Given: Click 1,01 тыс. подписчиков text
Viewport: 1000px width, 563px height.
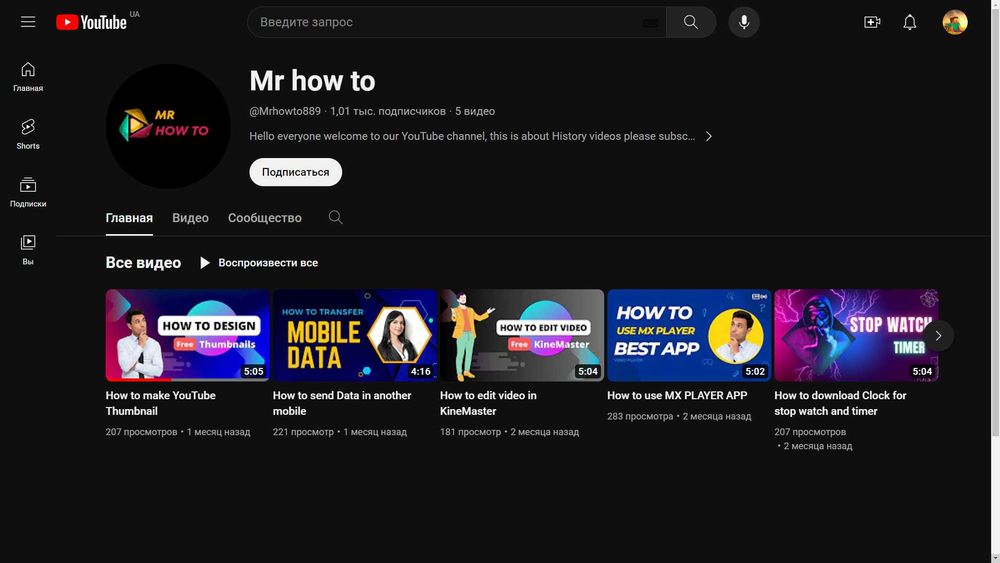Looking at the screenshot, I should 388,111.
